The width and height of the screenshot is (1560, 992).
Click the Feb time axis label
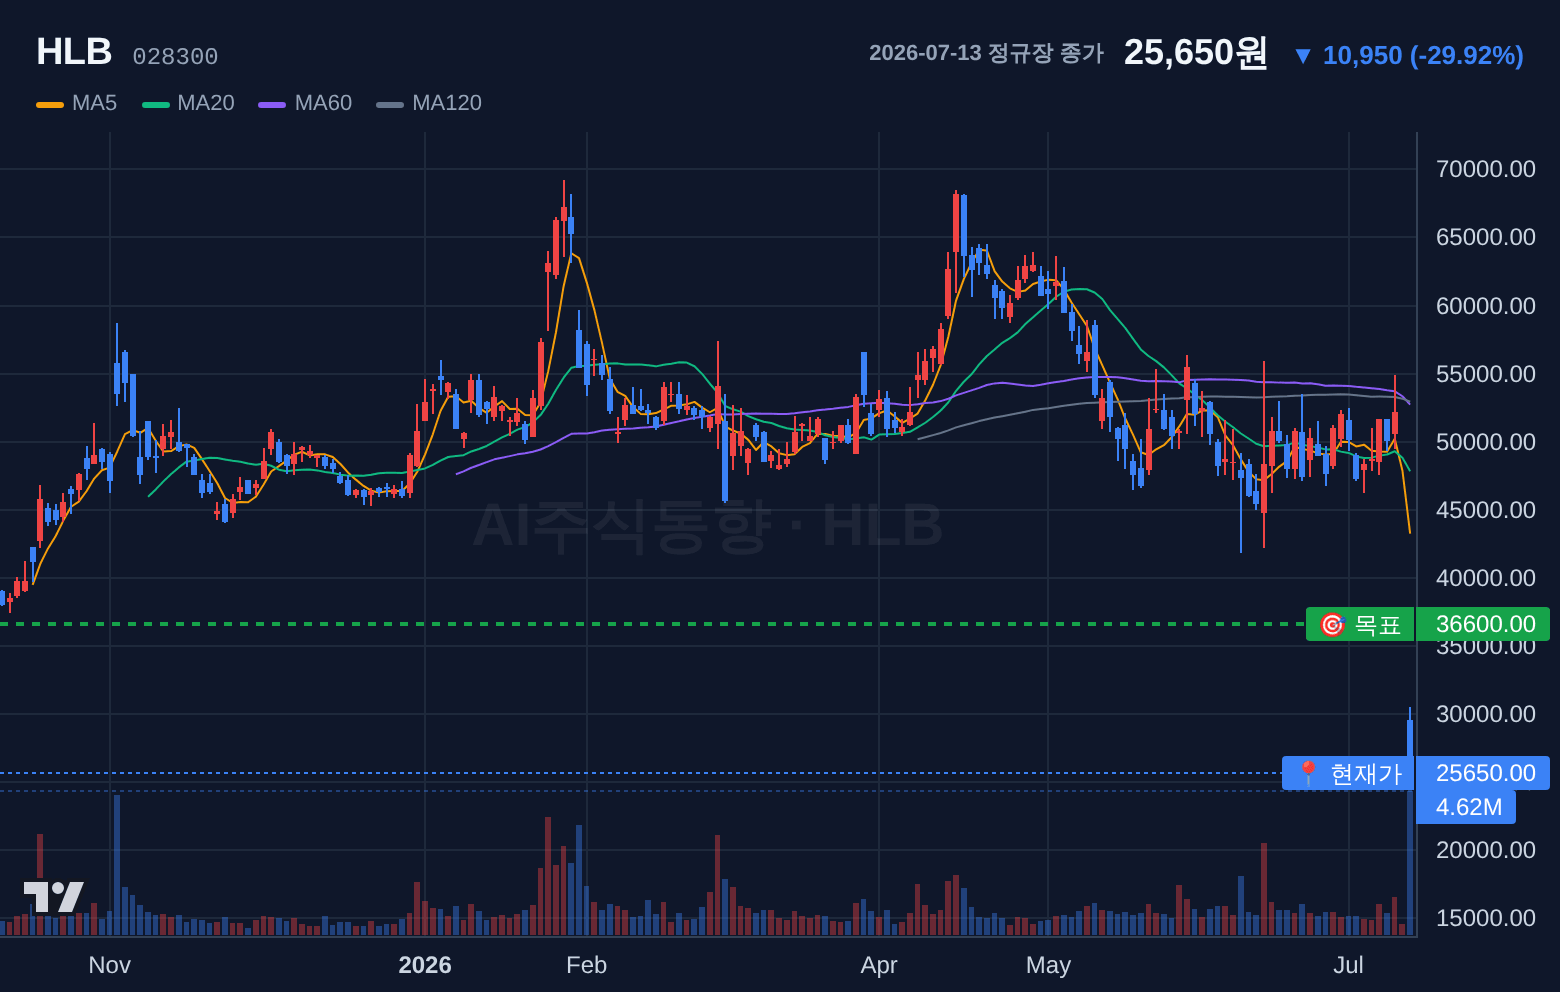coord(586,965)
